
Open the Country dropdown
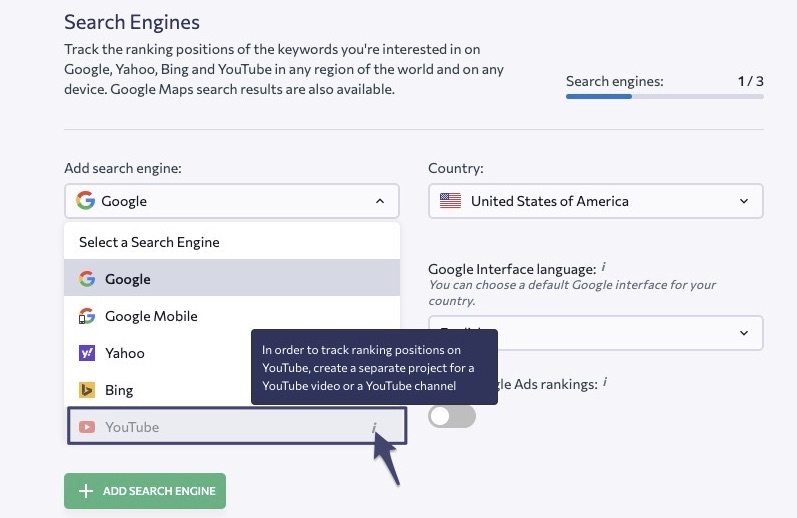coord(595,201)
